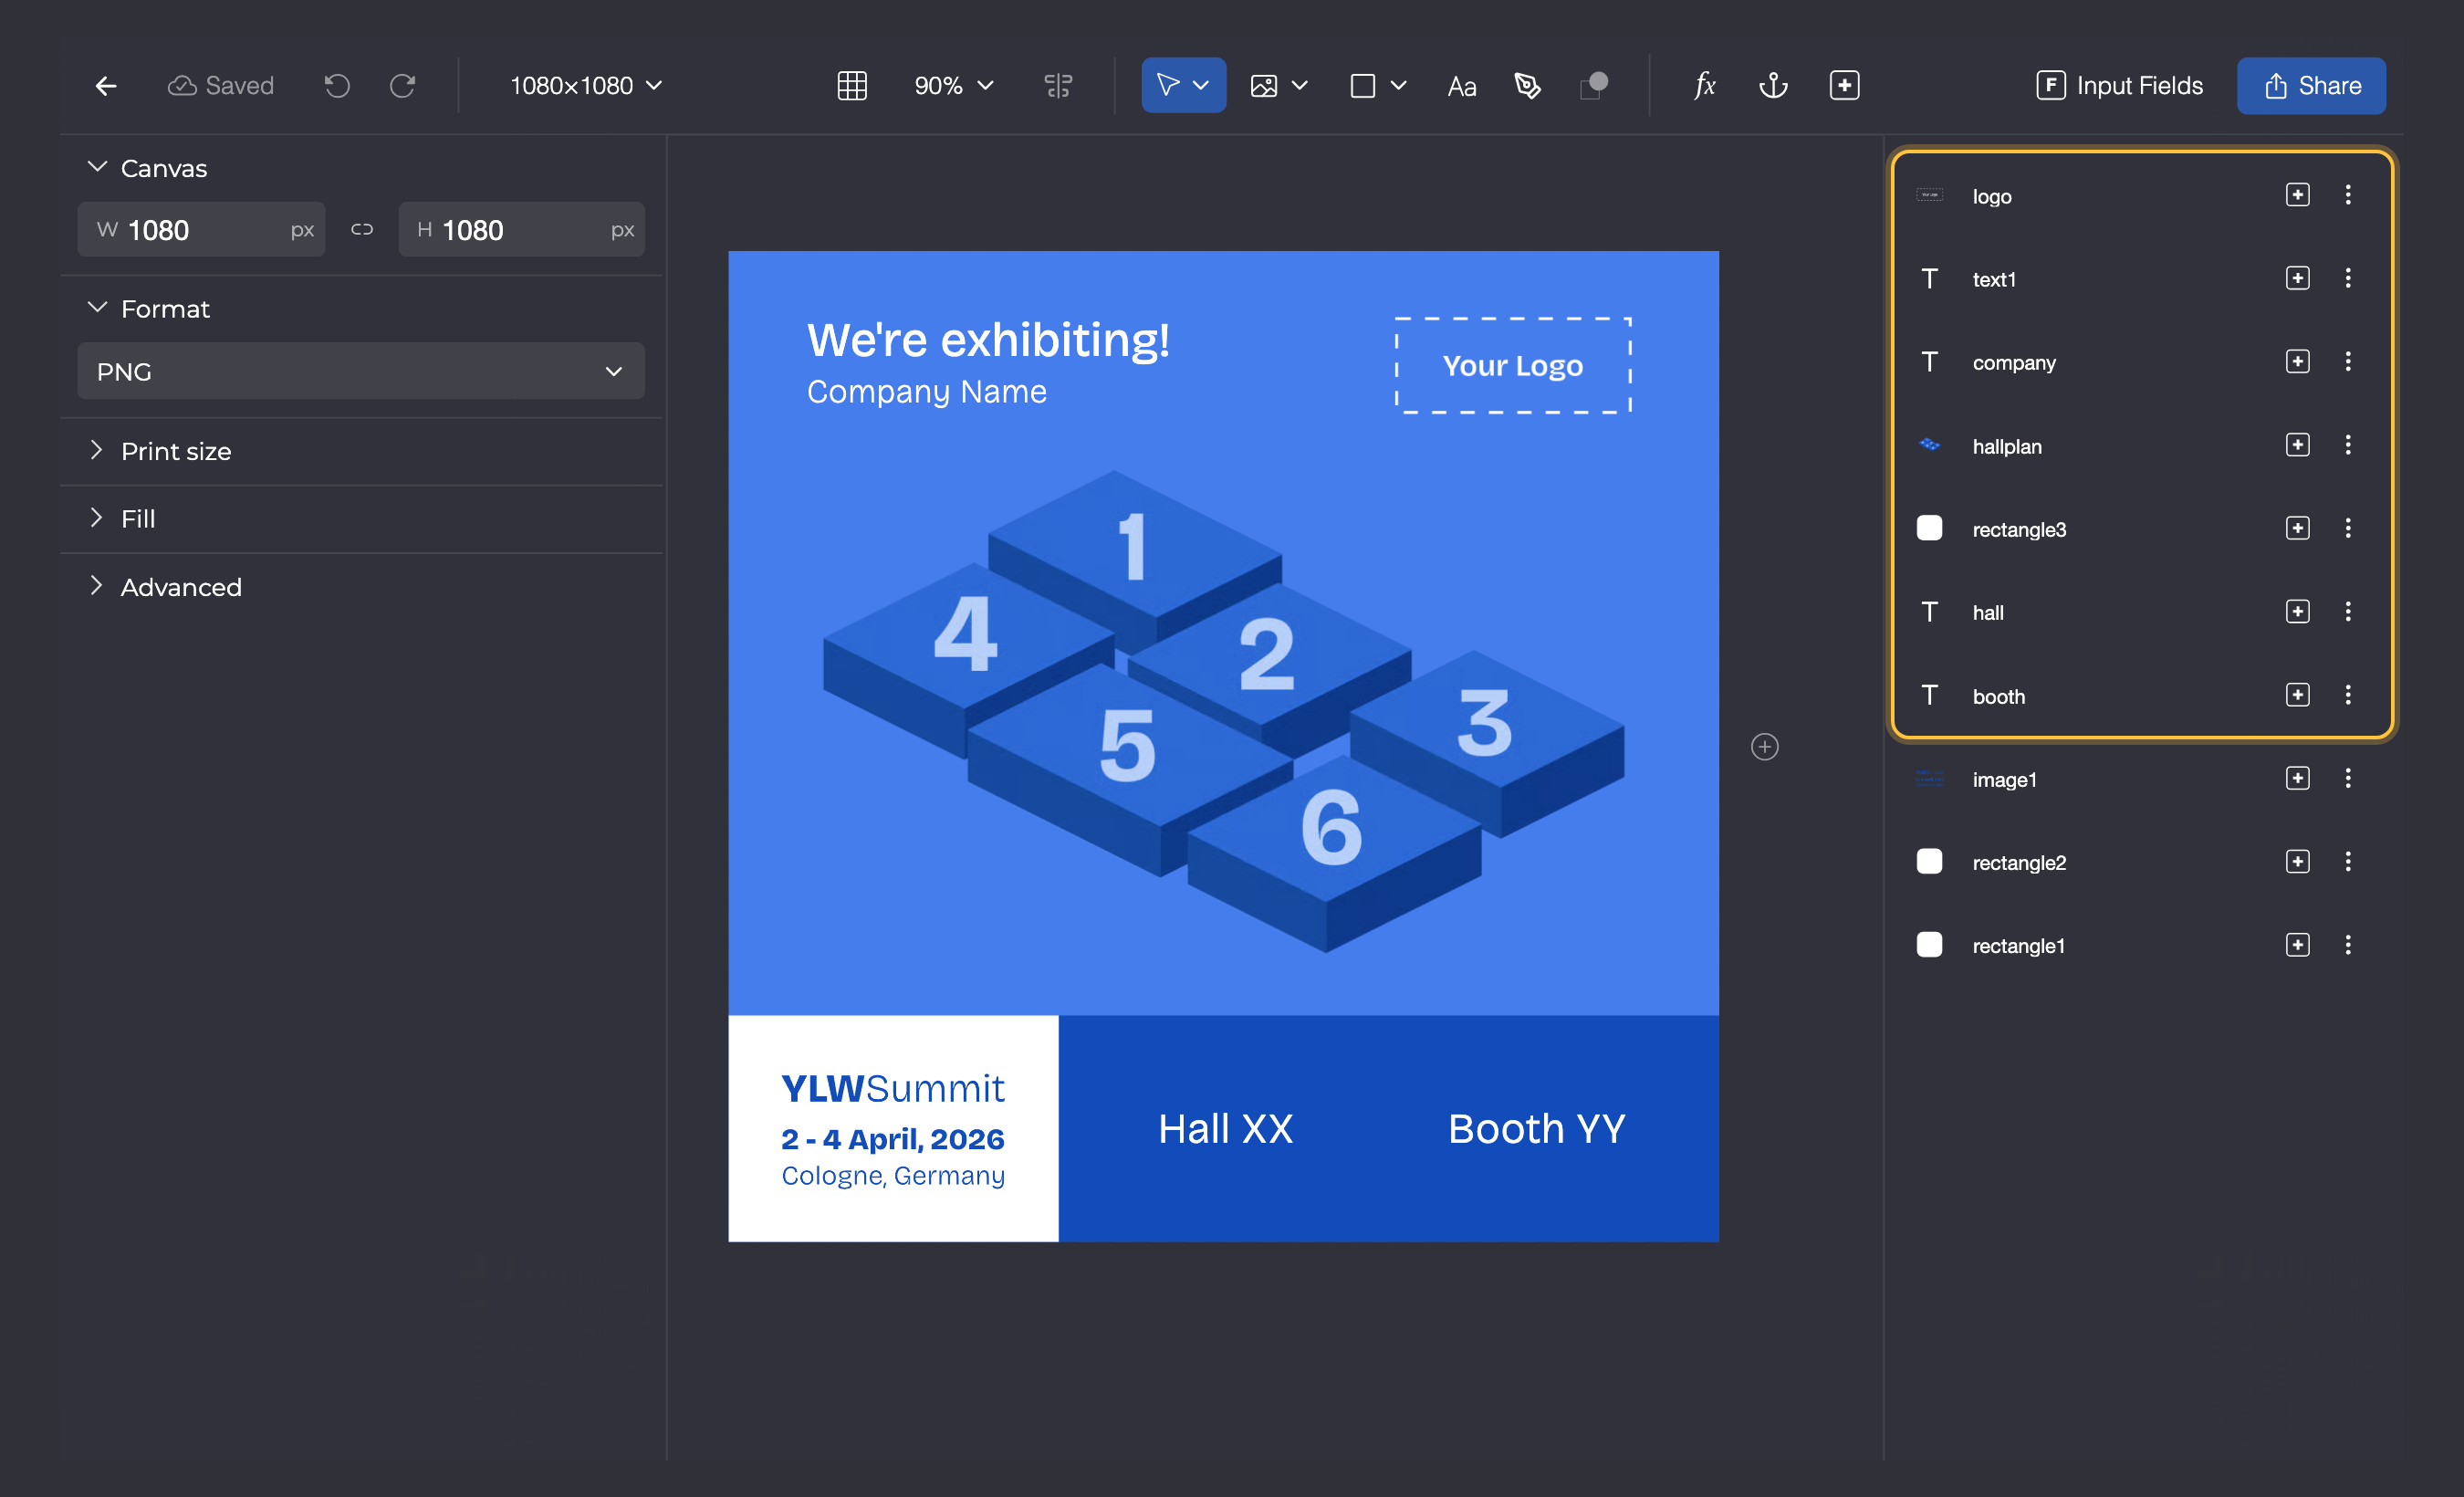Select the rectangle shape tool
2464x1497 pixels.
(1362, 86)
